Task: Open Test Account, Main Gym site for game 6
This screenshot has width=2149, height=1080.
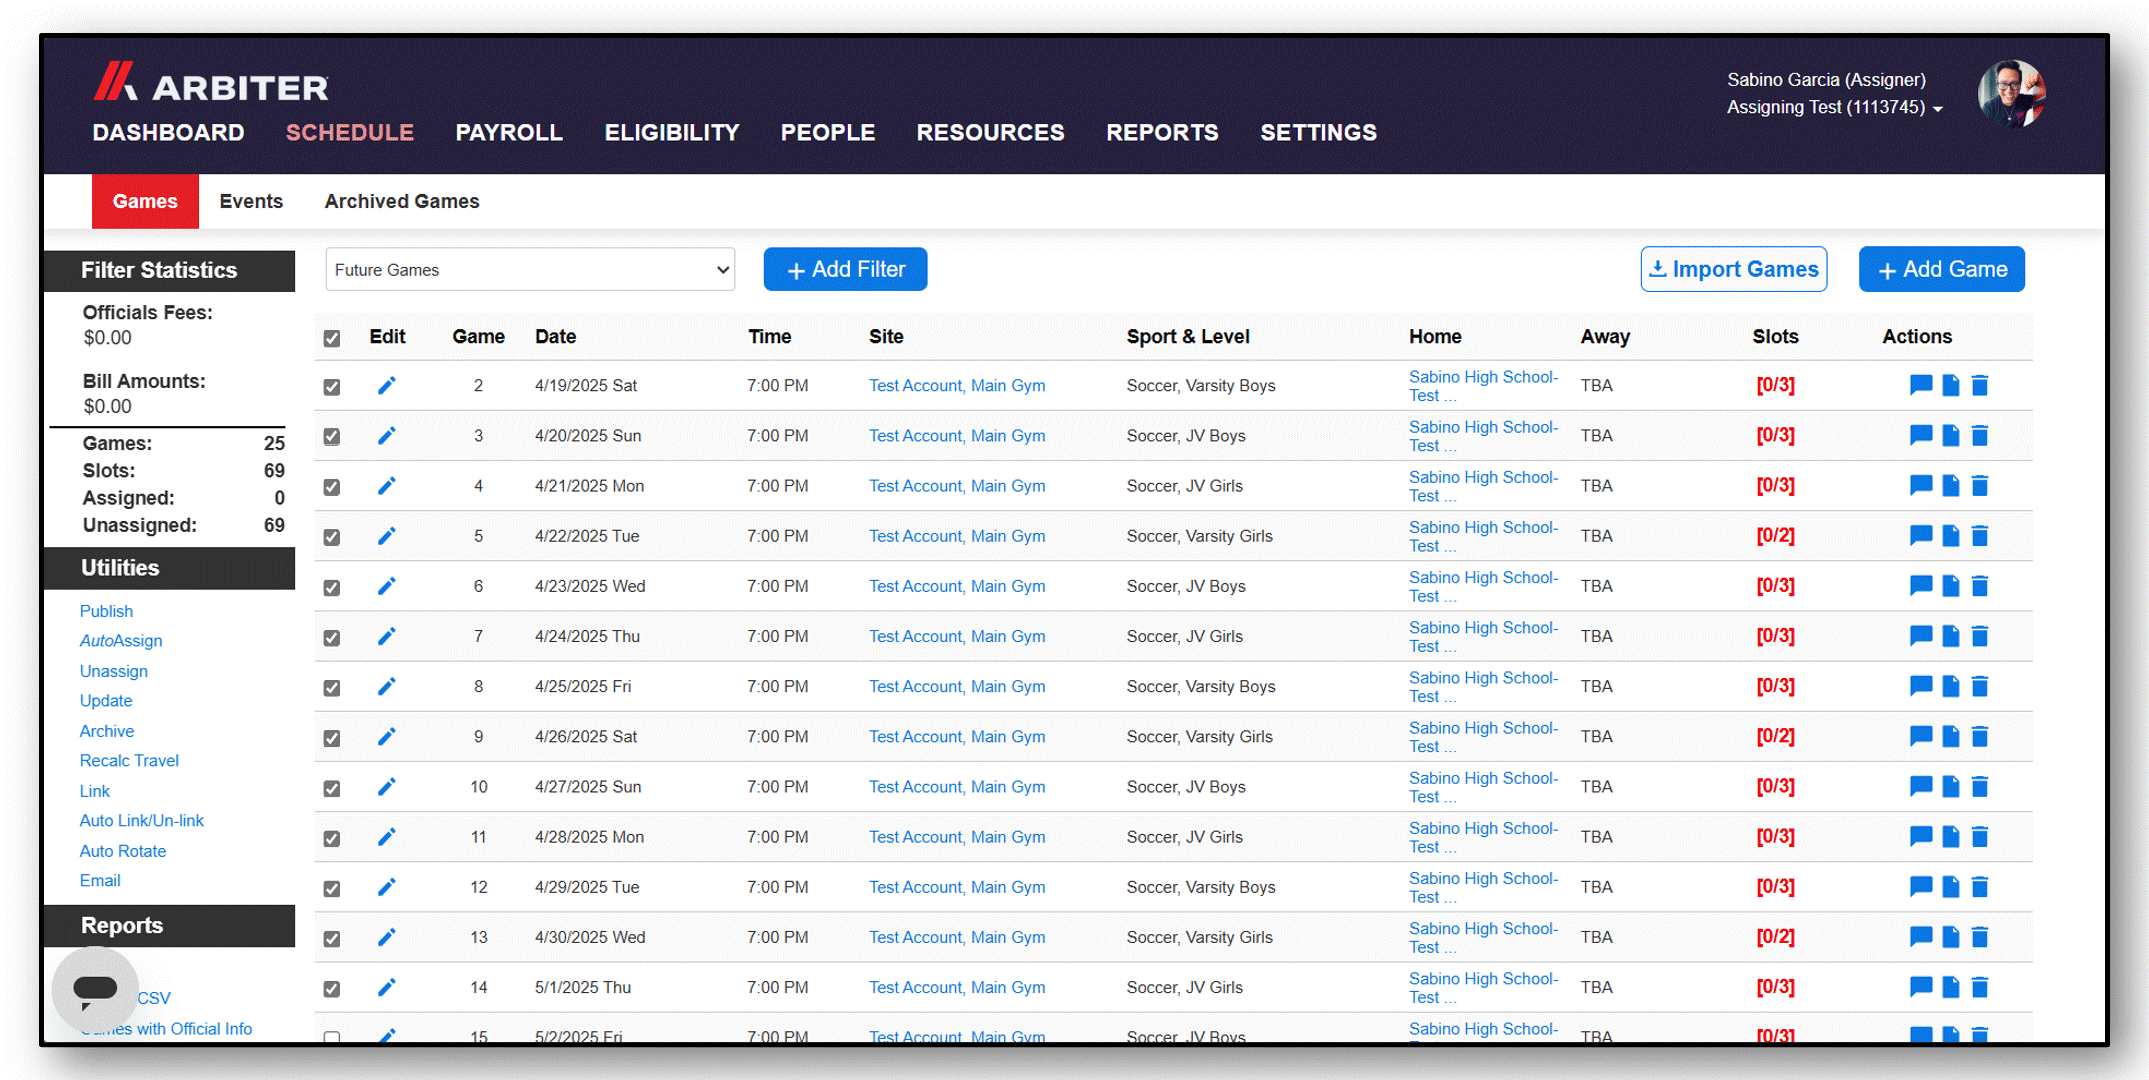Action: pyautogui.click(x=957, y=586)
